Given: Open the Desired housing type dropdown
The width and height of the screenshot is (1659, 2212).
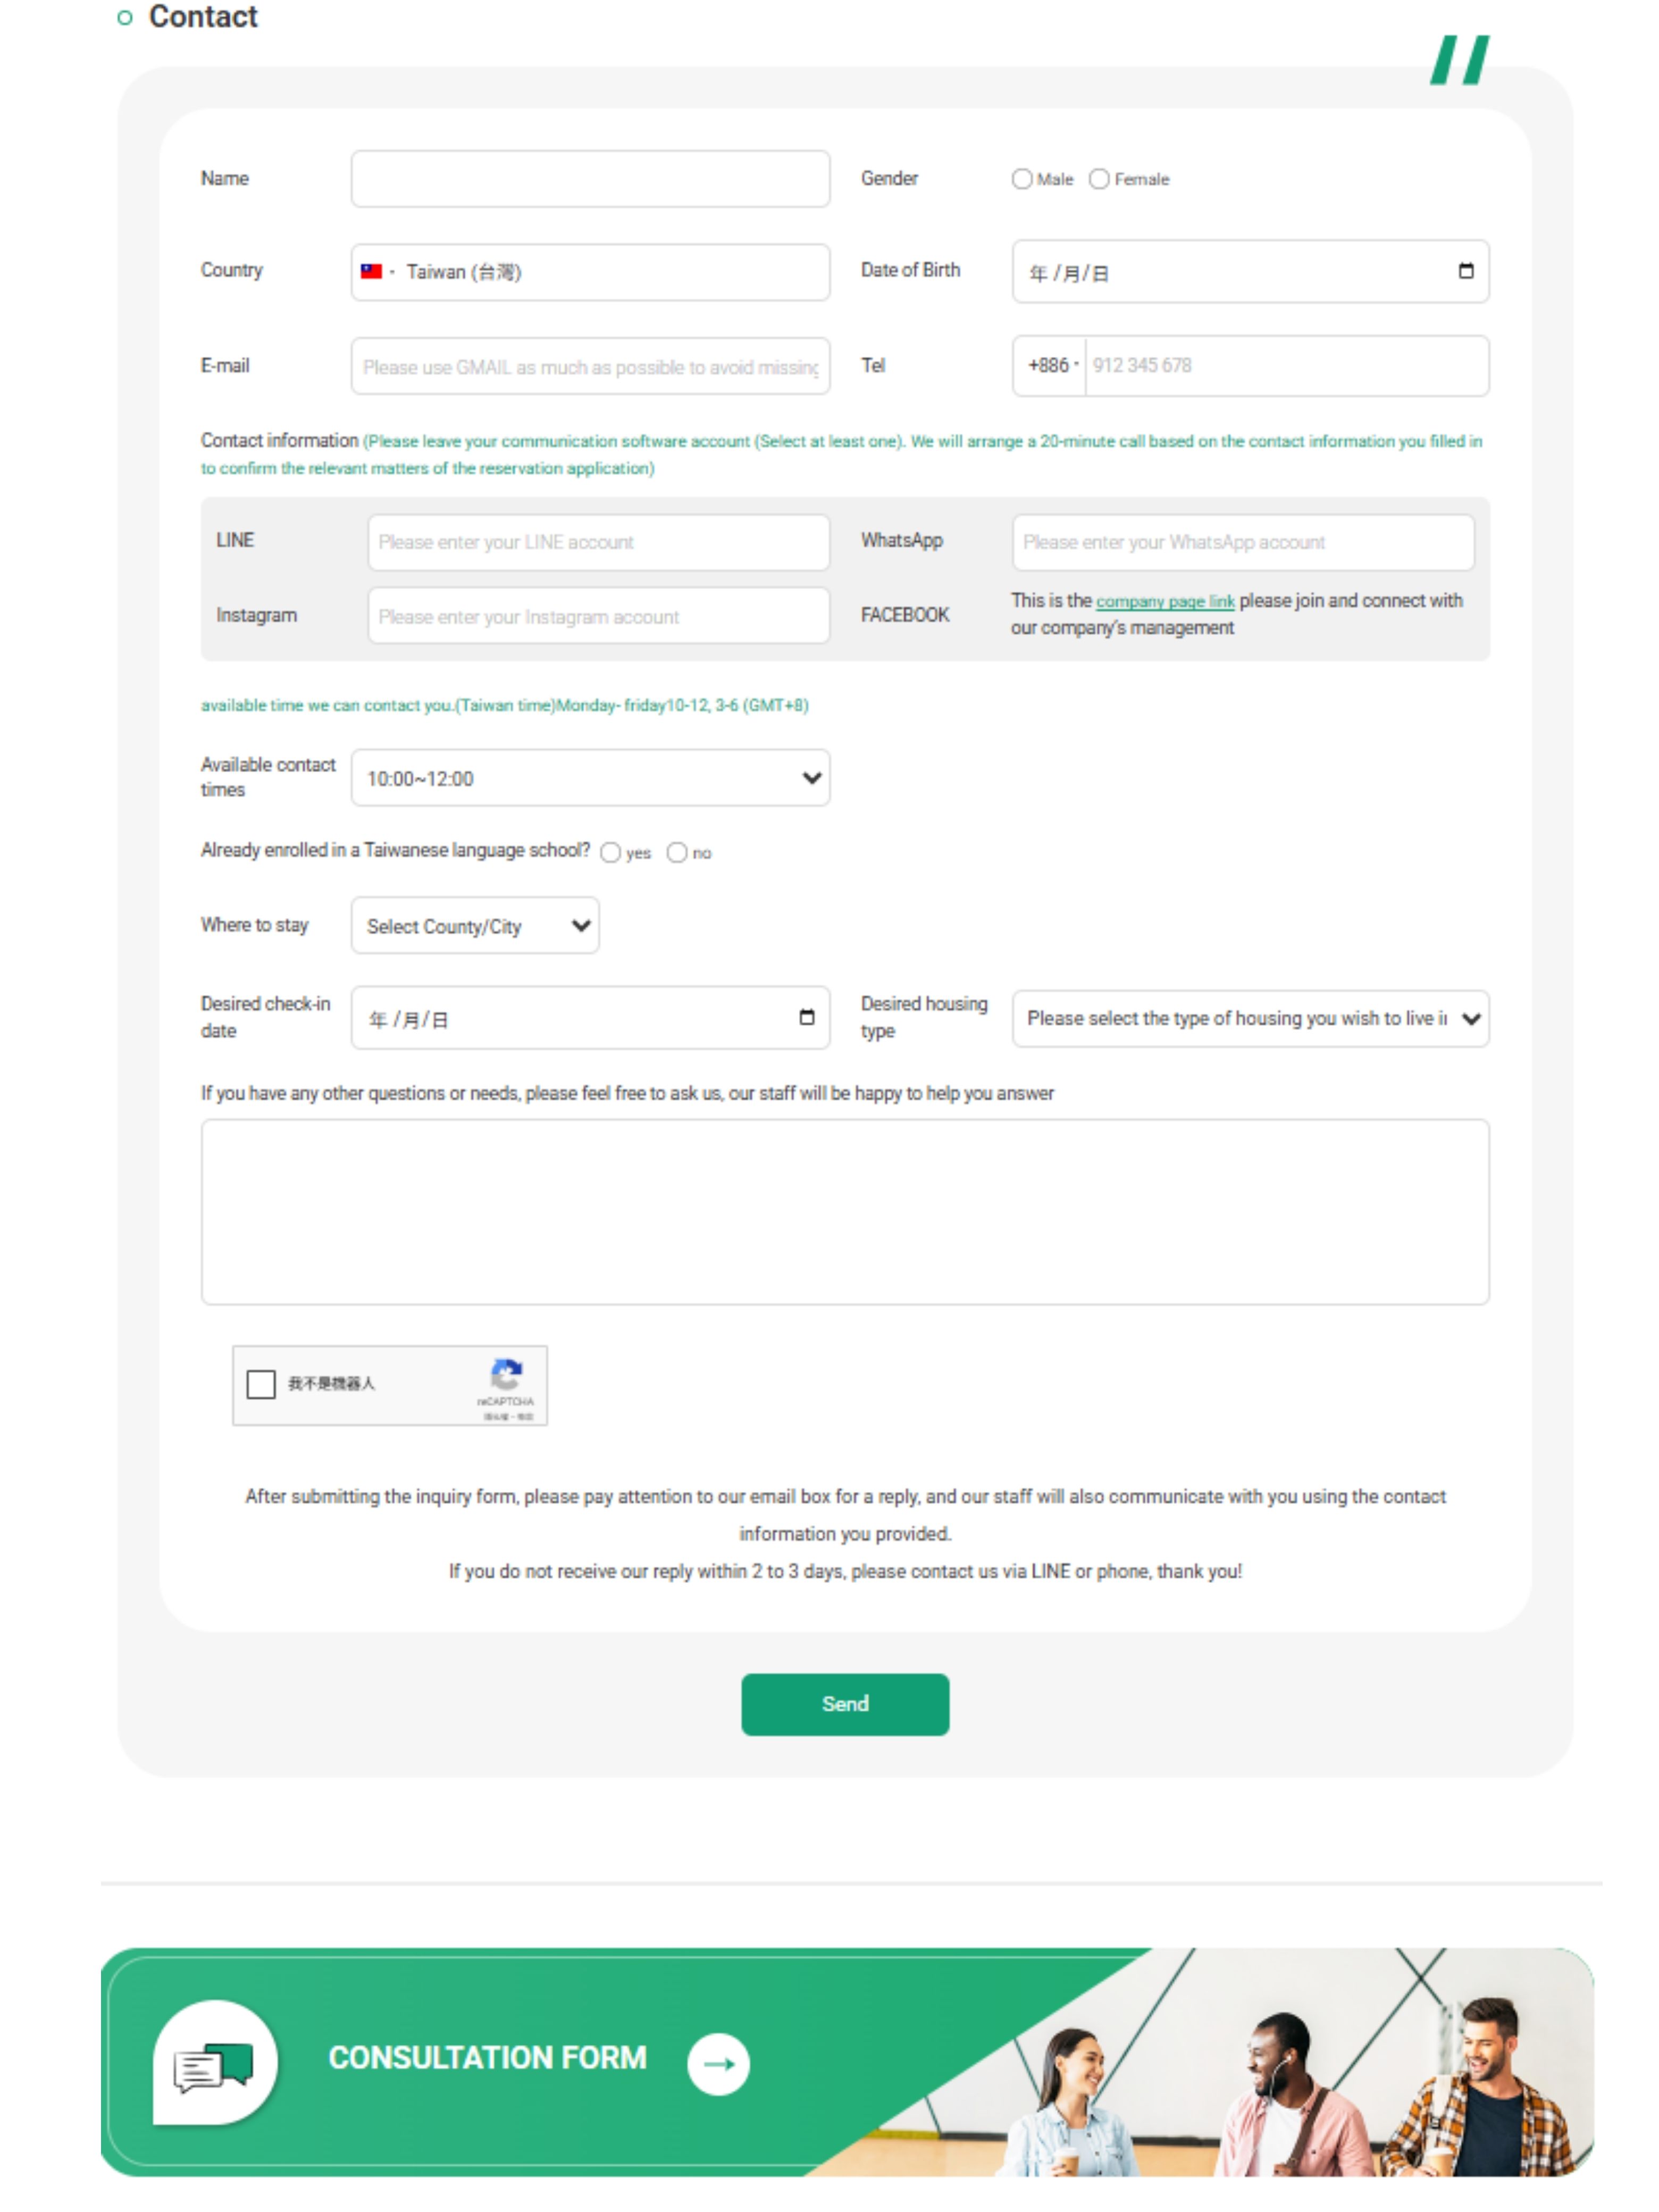Looking at the screenshot, I should (1250, 1019).
